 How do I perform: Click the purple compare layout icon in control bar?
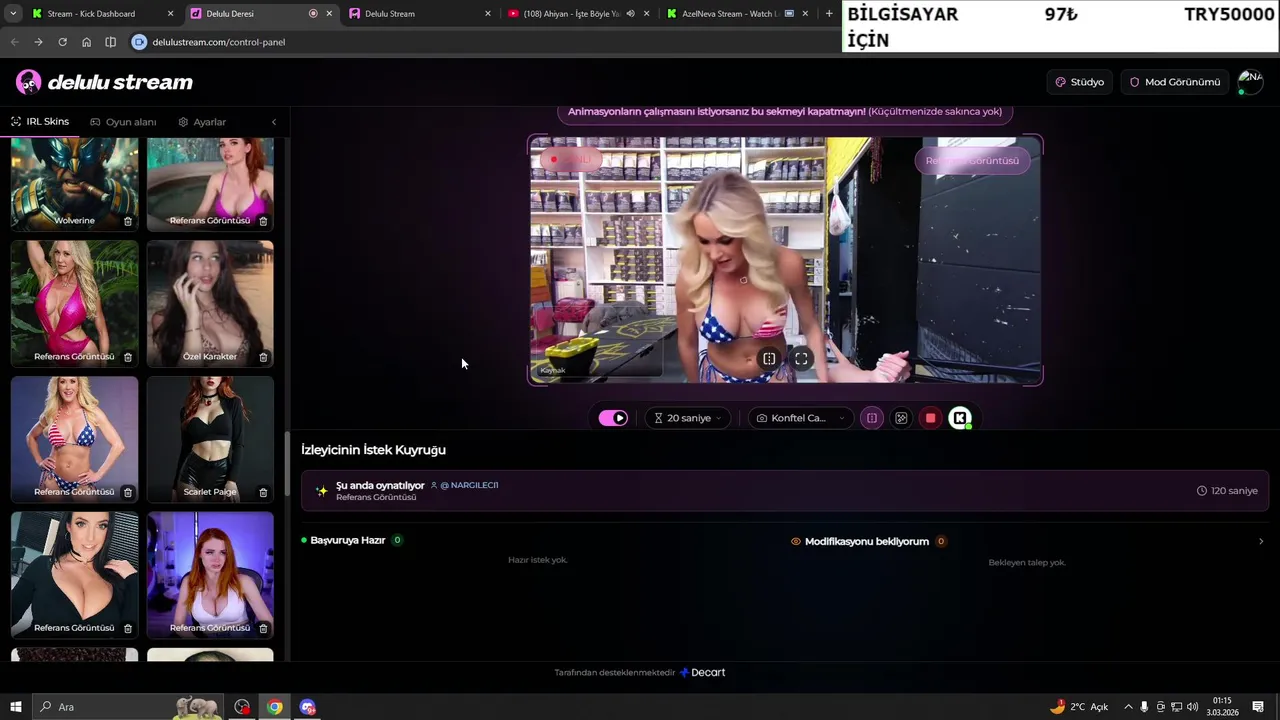click(x=872, y=418)
